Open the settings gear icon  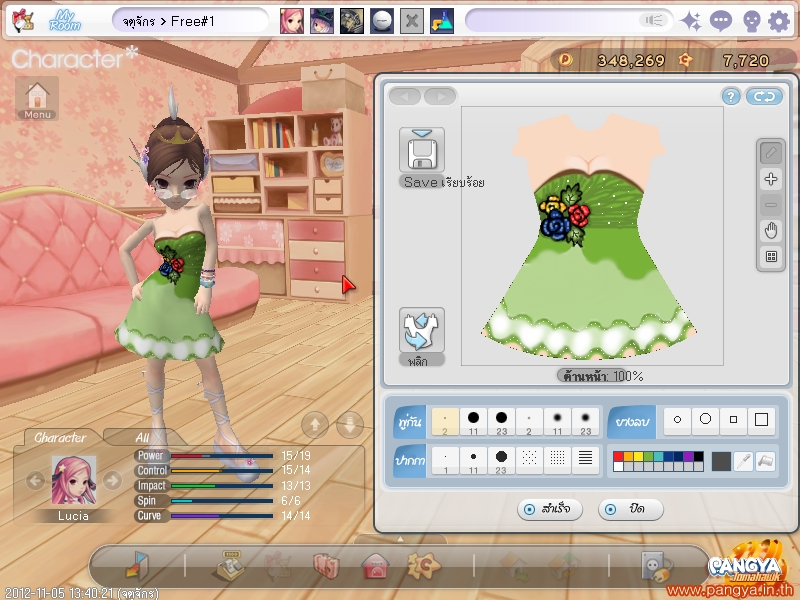pyautogui.click(x=779, y=21)
